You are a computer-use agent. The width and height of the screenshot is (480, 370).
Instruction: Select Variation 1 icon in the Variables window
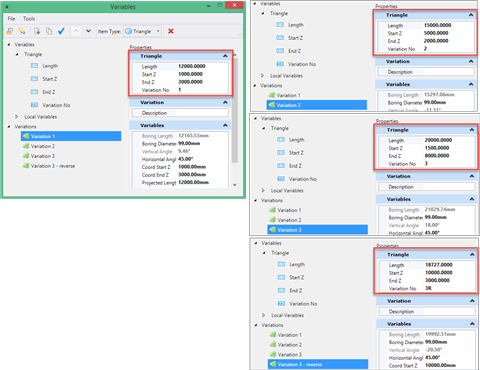point(26,136)
